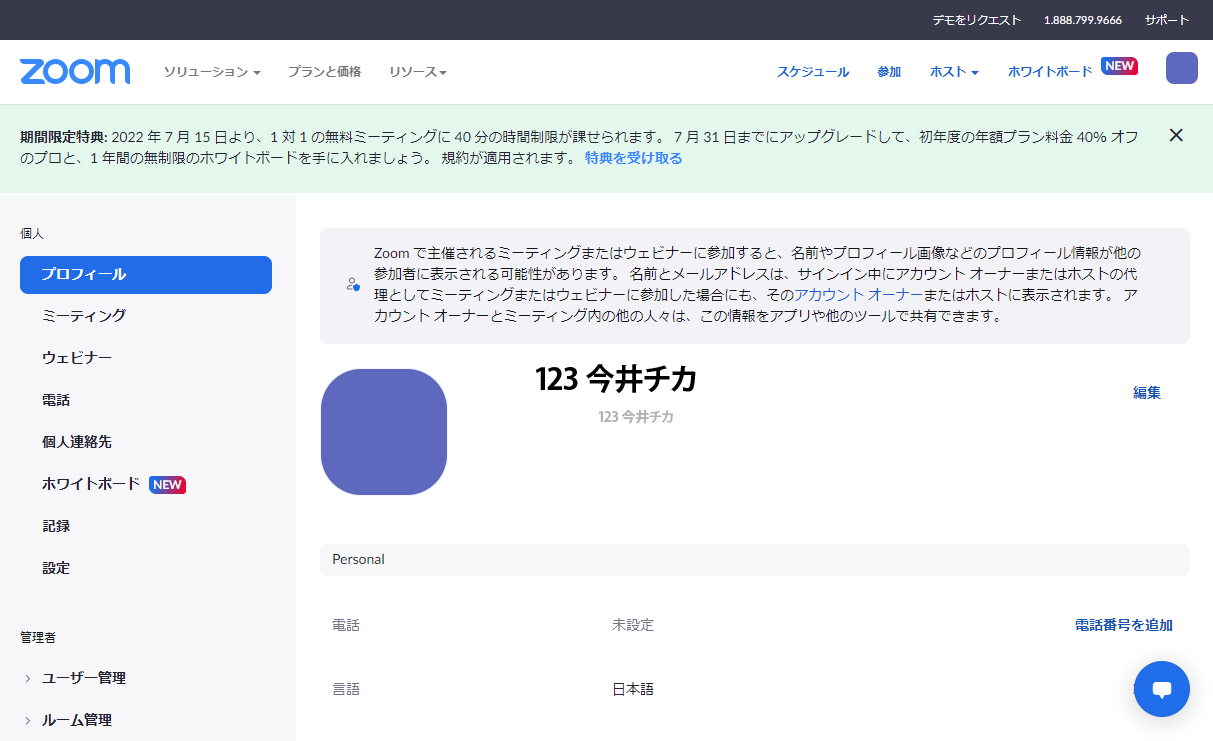Screen dimensions: 1213x741
Task: Expand ユーザー管理 in sidebar
Action: [83, 678]
